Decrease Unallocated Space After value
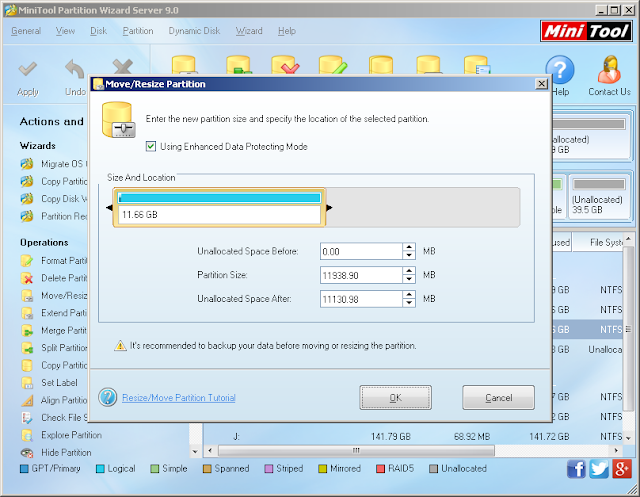640x497 pixels. (x=409, y=303)
